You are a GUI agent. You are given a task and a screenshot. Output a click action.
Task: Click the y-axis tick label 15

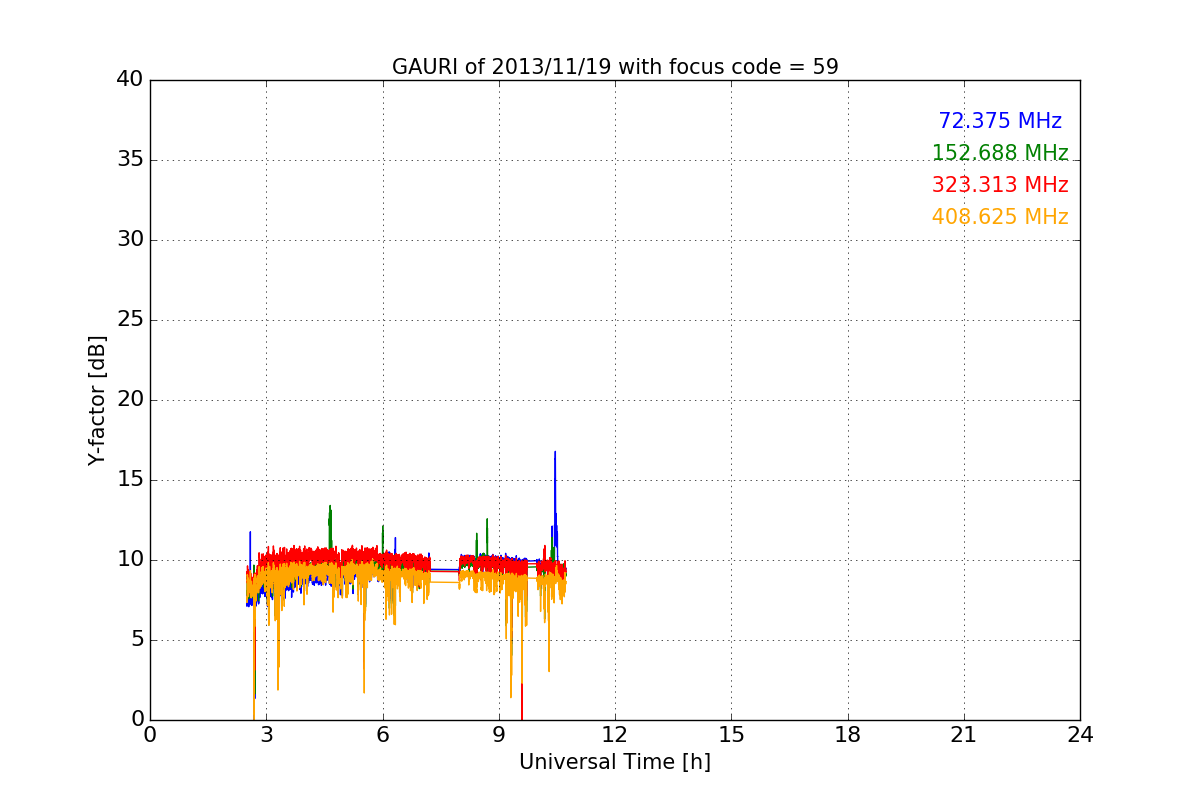[130, 480]
